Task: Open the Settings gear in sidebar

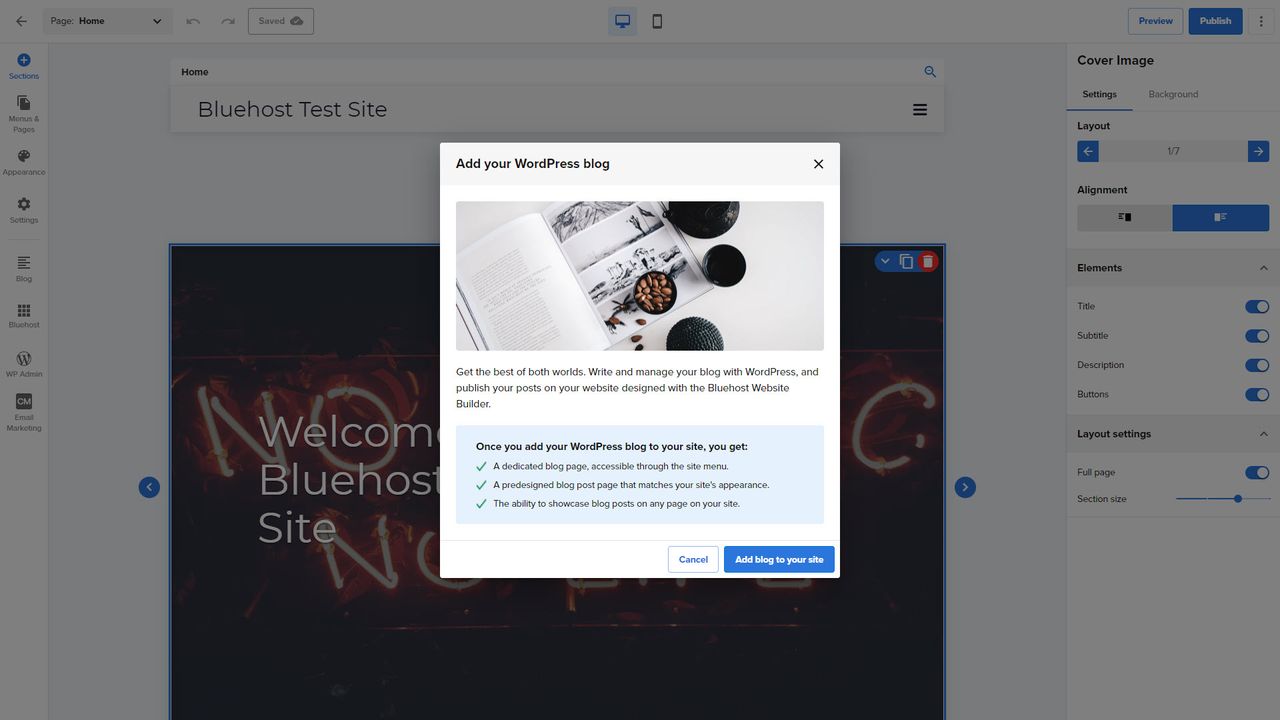Action: [x=24, y=211]
